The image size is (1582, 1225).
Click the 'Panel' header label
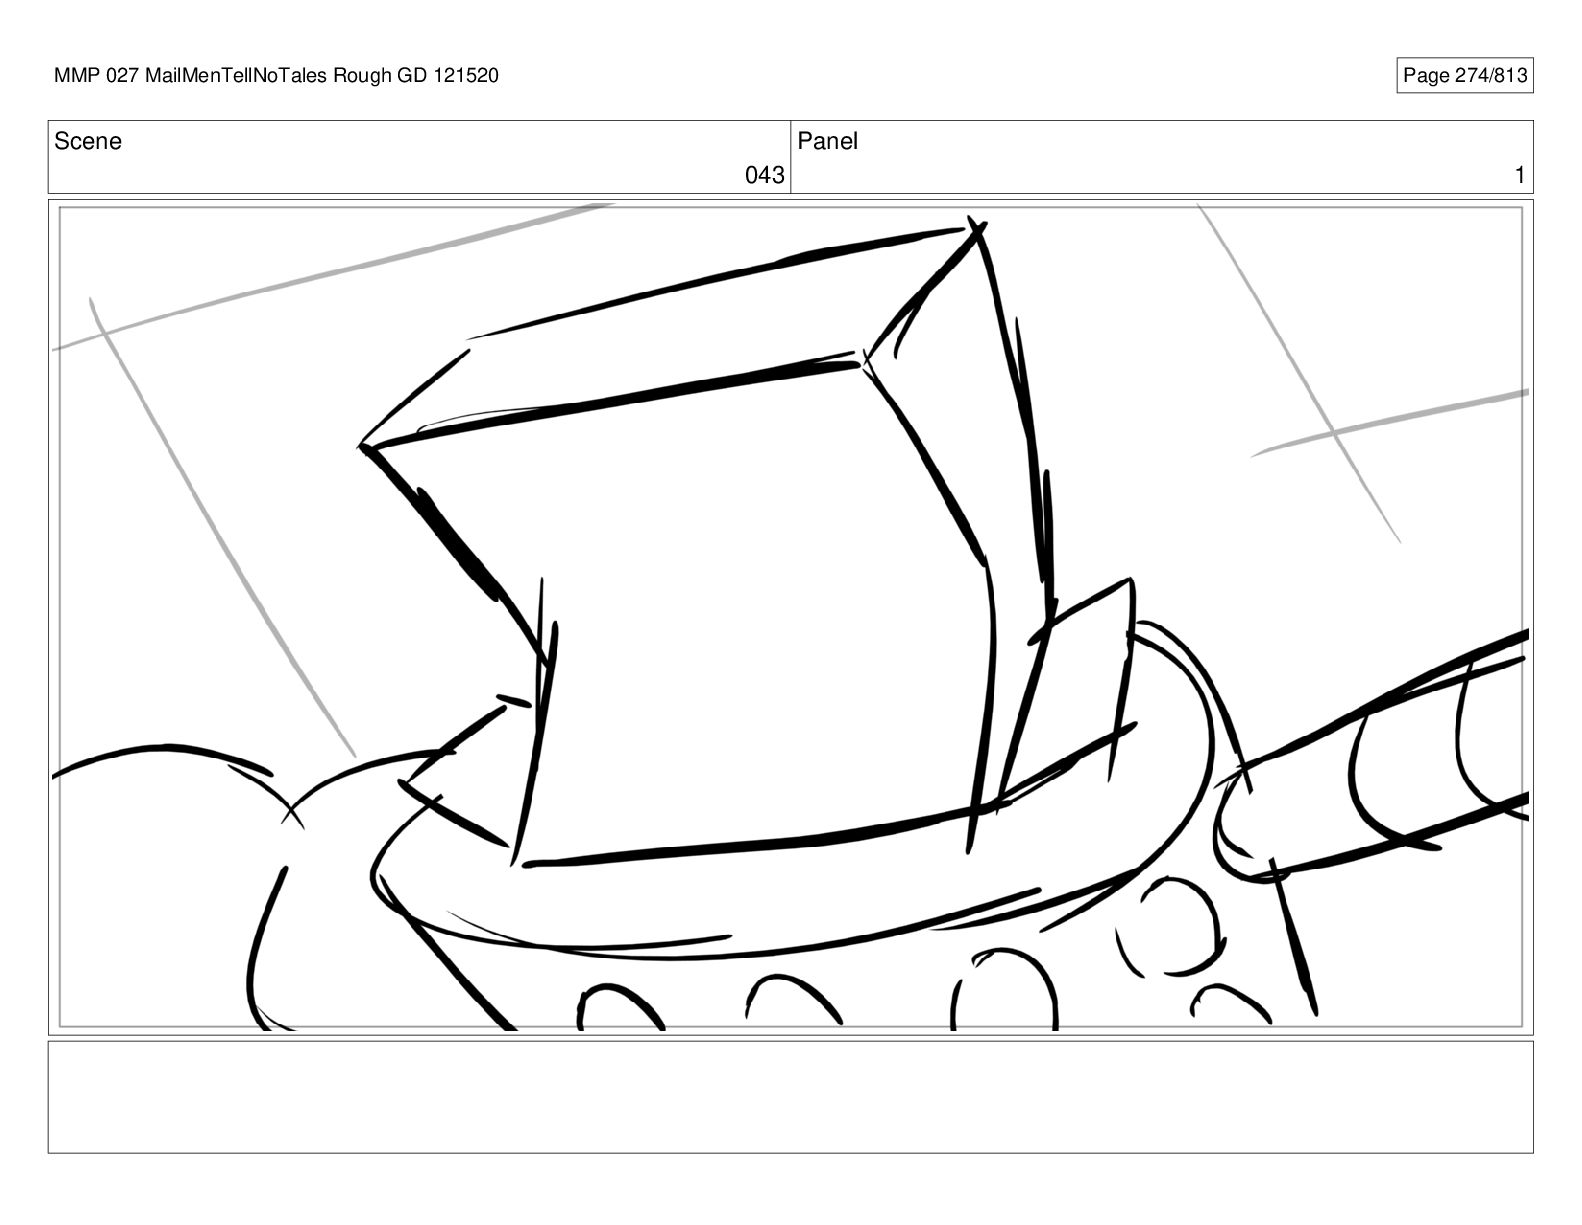point(828,142)
